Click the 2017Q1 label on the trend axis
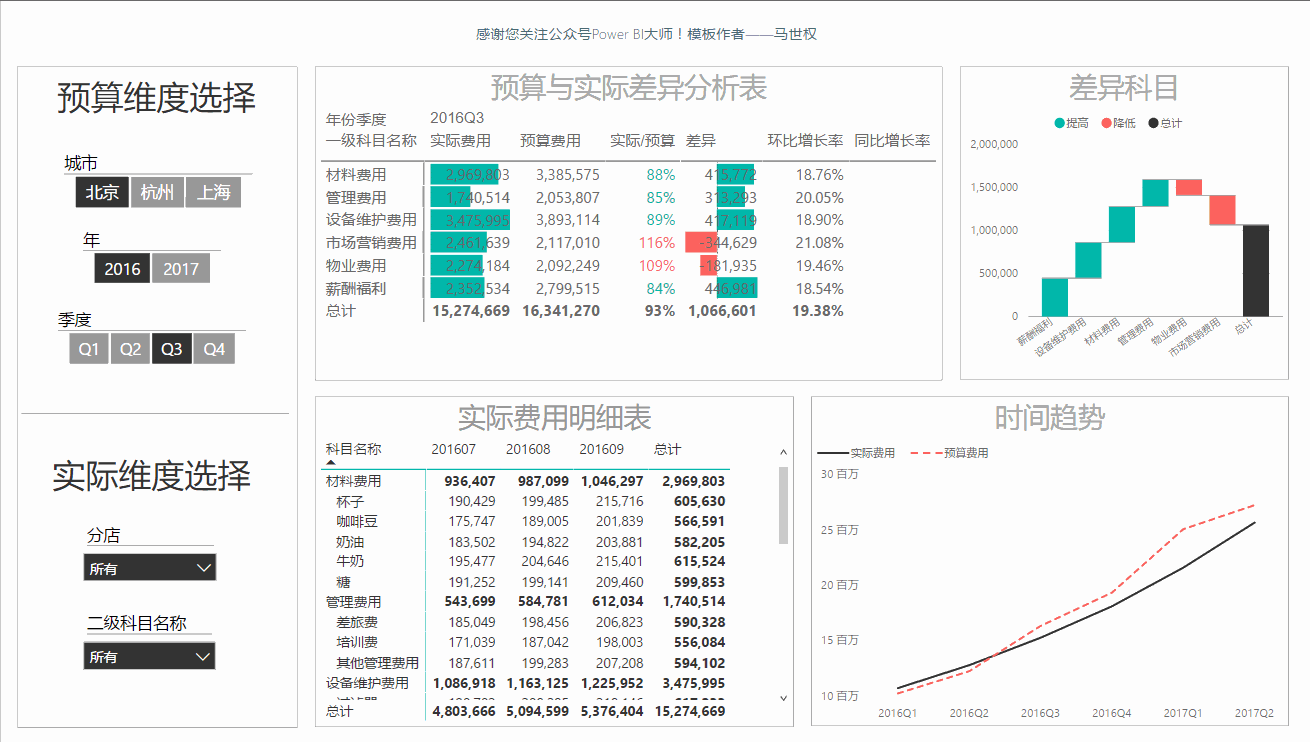1310x742 pixels. [1183, 713]
